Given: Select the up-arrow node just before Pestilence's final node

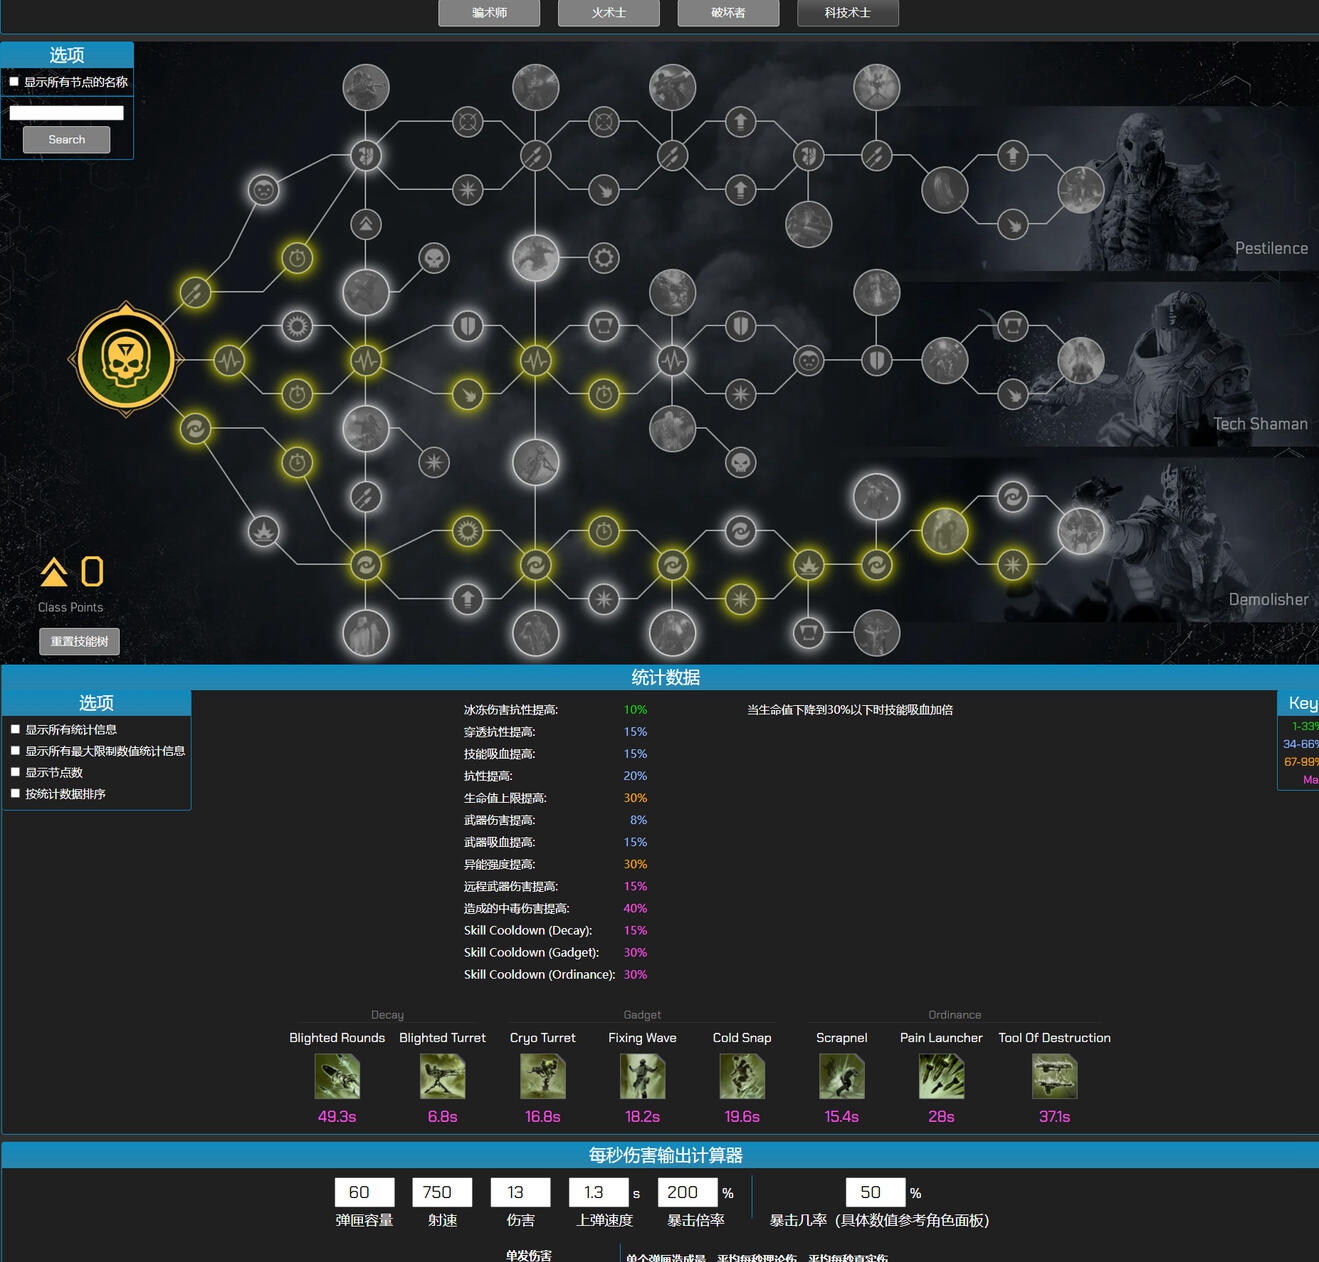Looking at the screenshot, I should coord(1013,155).
